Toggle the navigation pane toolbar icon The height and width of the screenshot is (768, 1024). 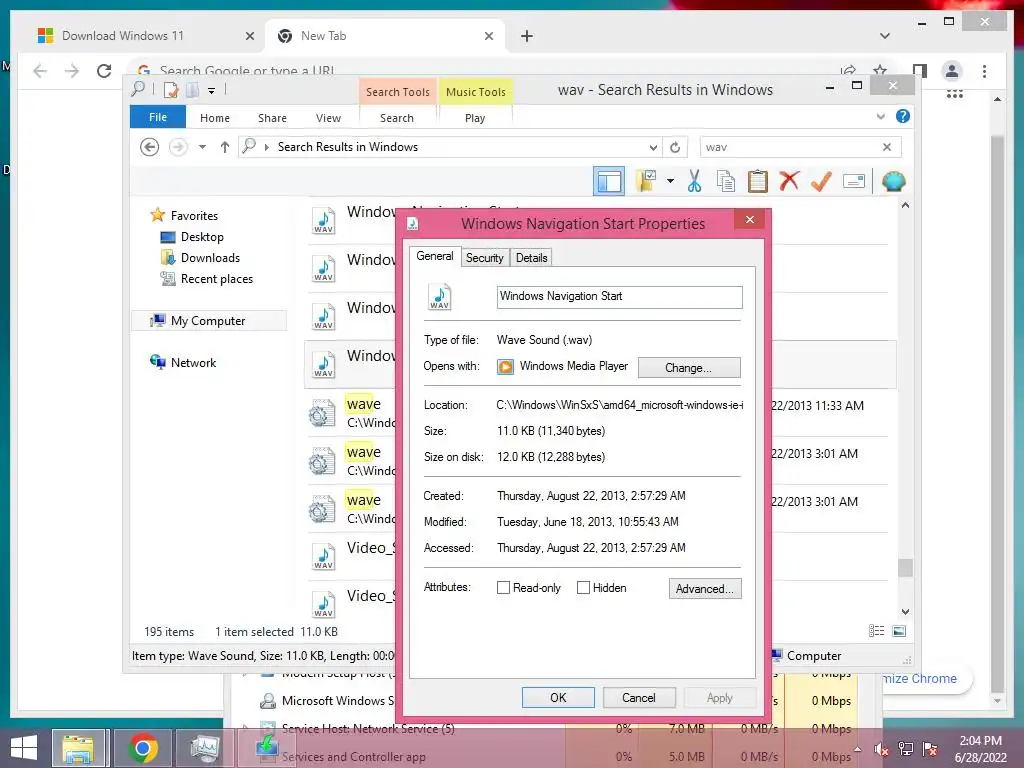click(609, 181)
